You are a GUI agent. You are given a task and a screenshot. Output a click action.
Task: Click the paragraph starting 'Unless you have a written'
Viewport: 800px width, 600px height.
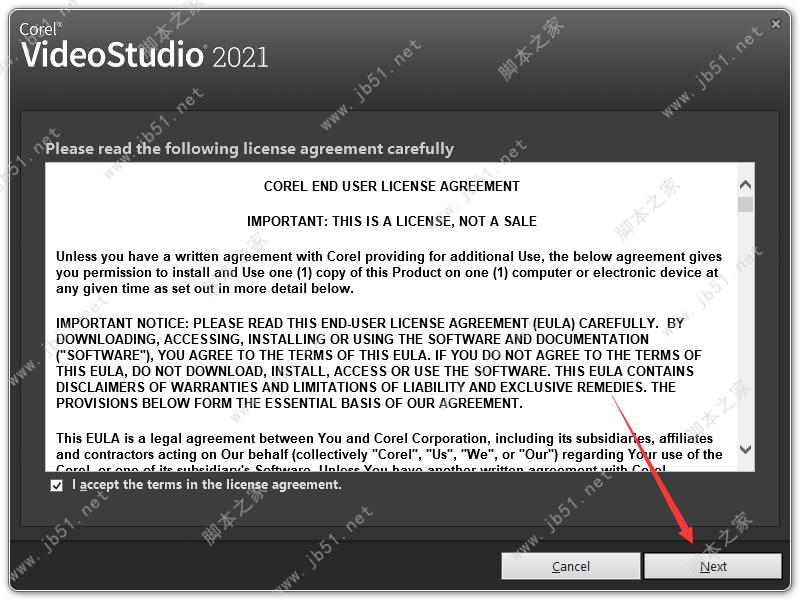tap(389, 272)
